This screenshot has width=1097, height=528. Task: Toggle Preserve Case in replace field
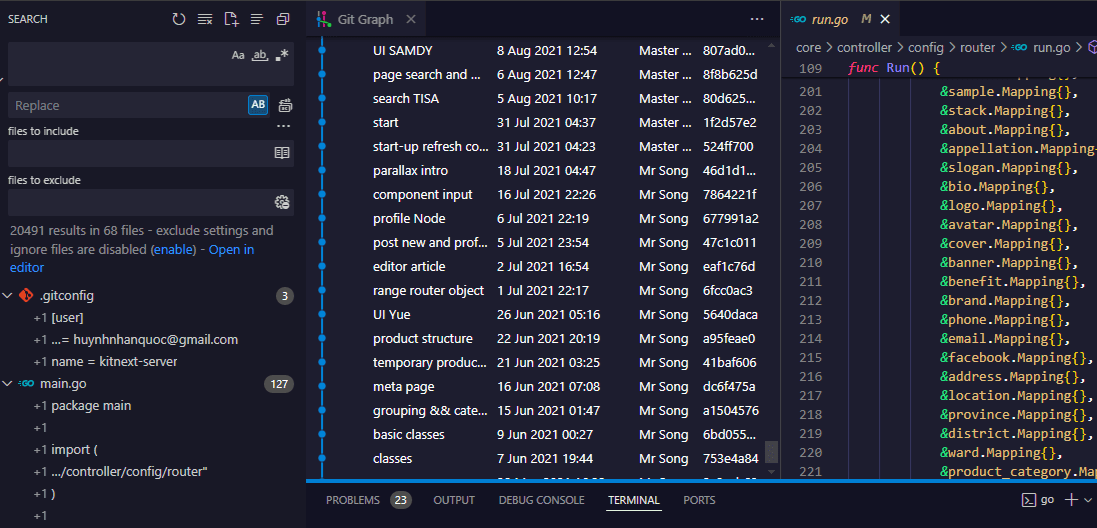[x=258, y=105]
